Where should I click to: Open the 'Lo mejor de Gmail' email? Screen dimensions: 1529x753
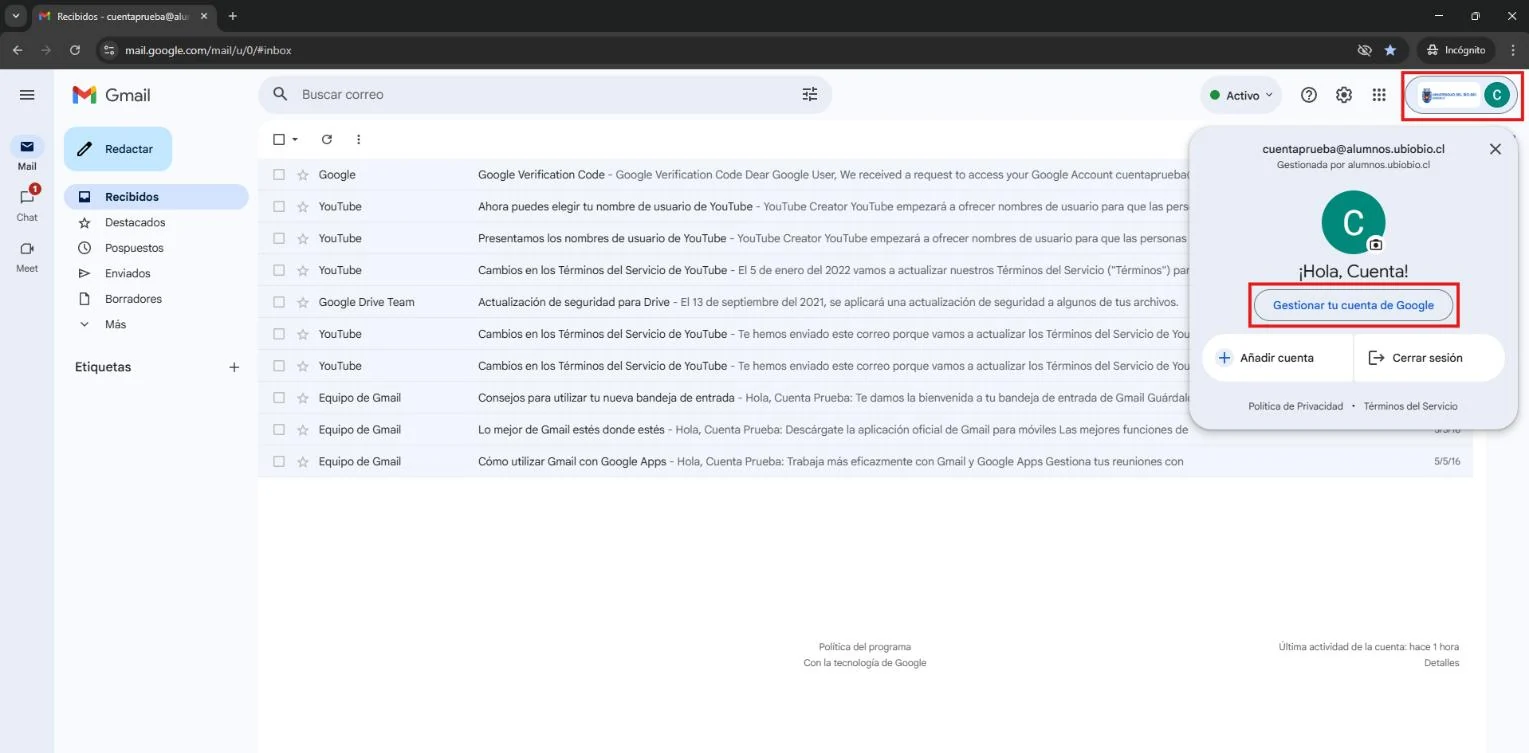point(865,430)
